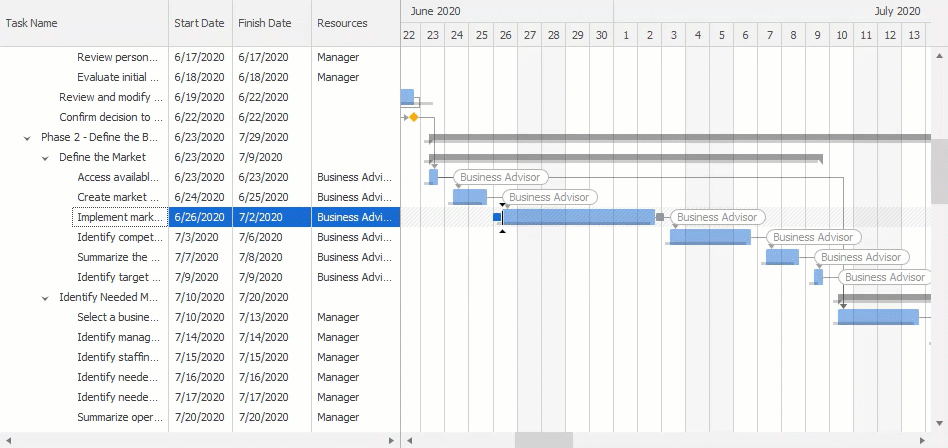
Task: Click the Start Date cell 7/10/2020 for Select a busine...
Action: click(x=201, y=317)
